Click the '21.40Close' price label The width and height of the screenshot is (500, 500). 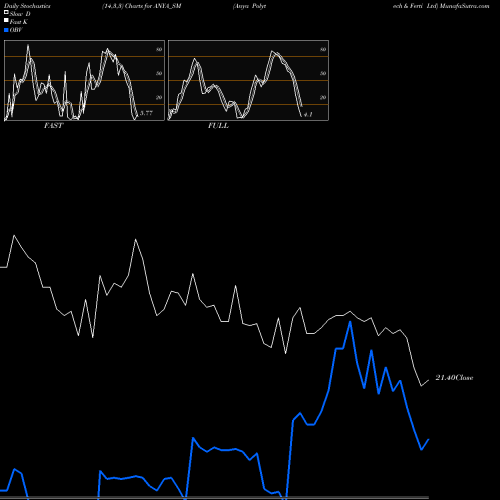click(454, 378)
